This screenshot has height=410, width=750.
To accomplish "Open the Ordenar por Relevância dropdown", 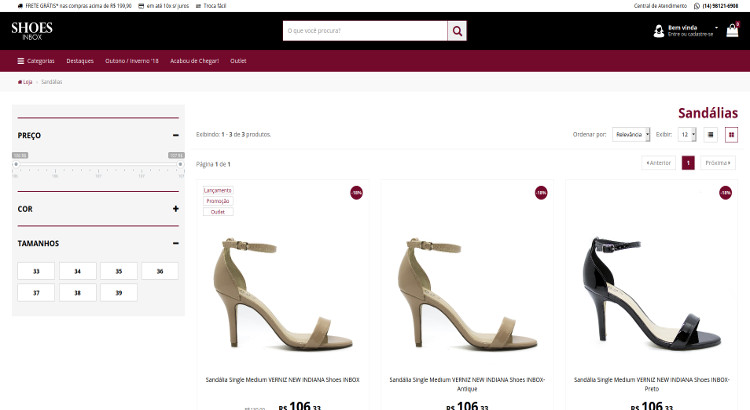I will pos(631,135).
